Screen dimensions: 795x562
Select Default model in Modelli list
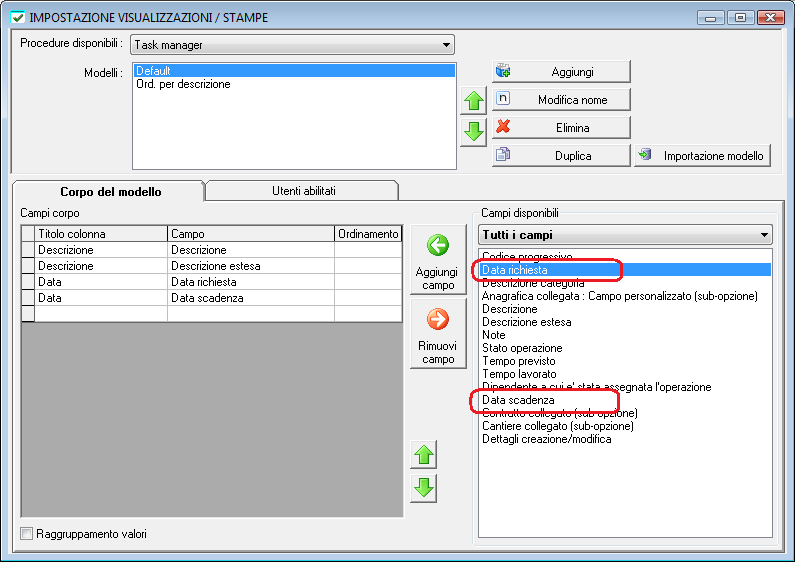(x=295, y=71)
